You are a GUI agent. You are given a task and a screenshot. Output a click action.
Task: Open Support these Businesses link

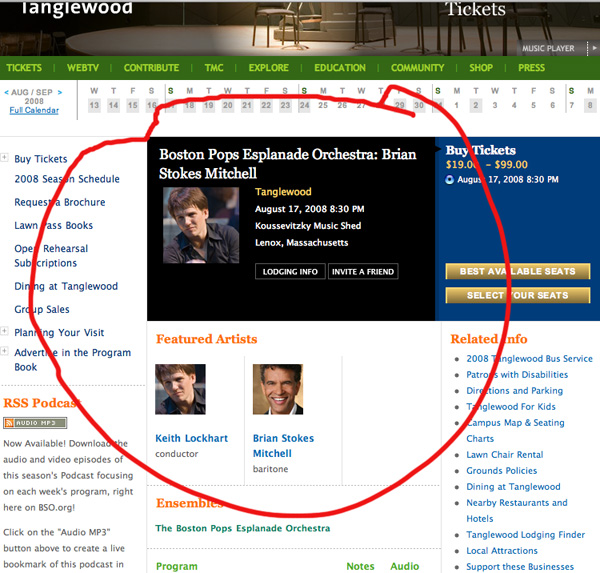[x=520, y=567]
